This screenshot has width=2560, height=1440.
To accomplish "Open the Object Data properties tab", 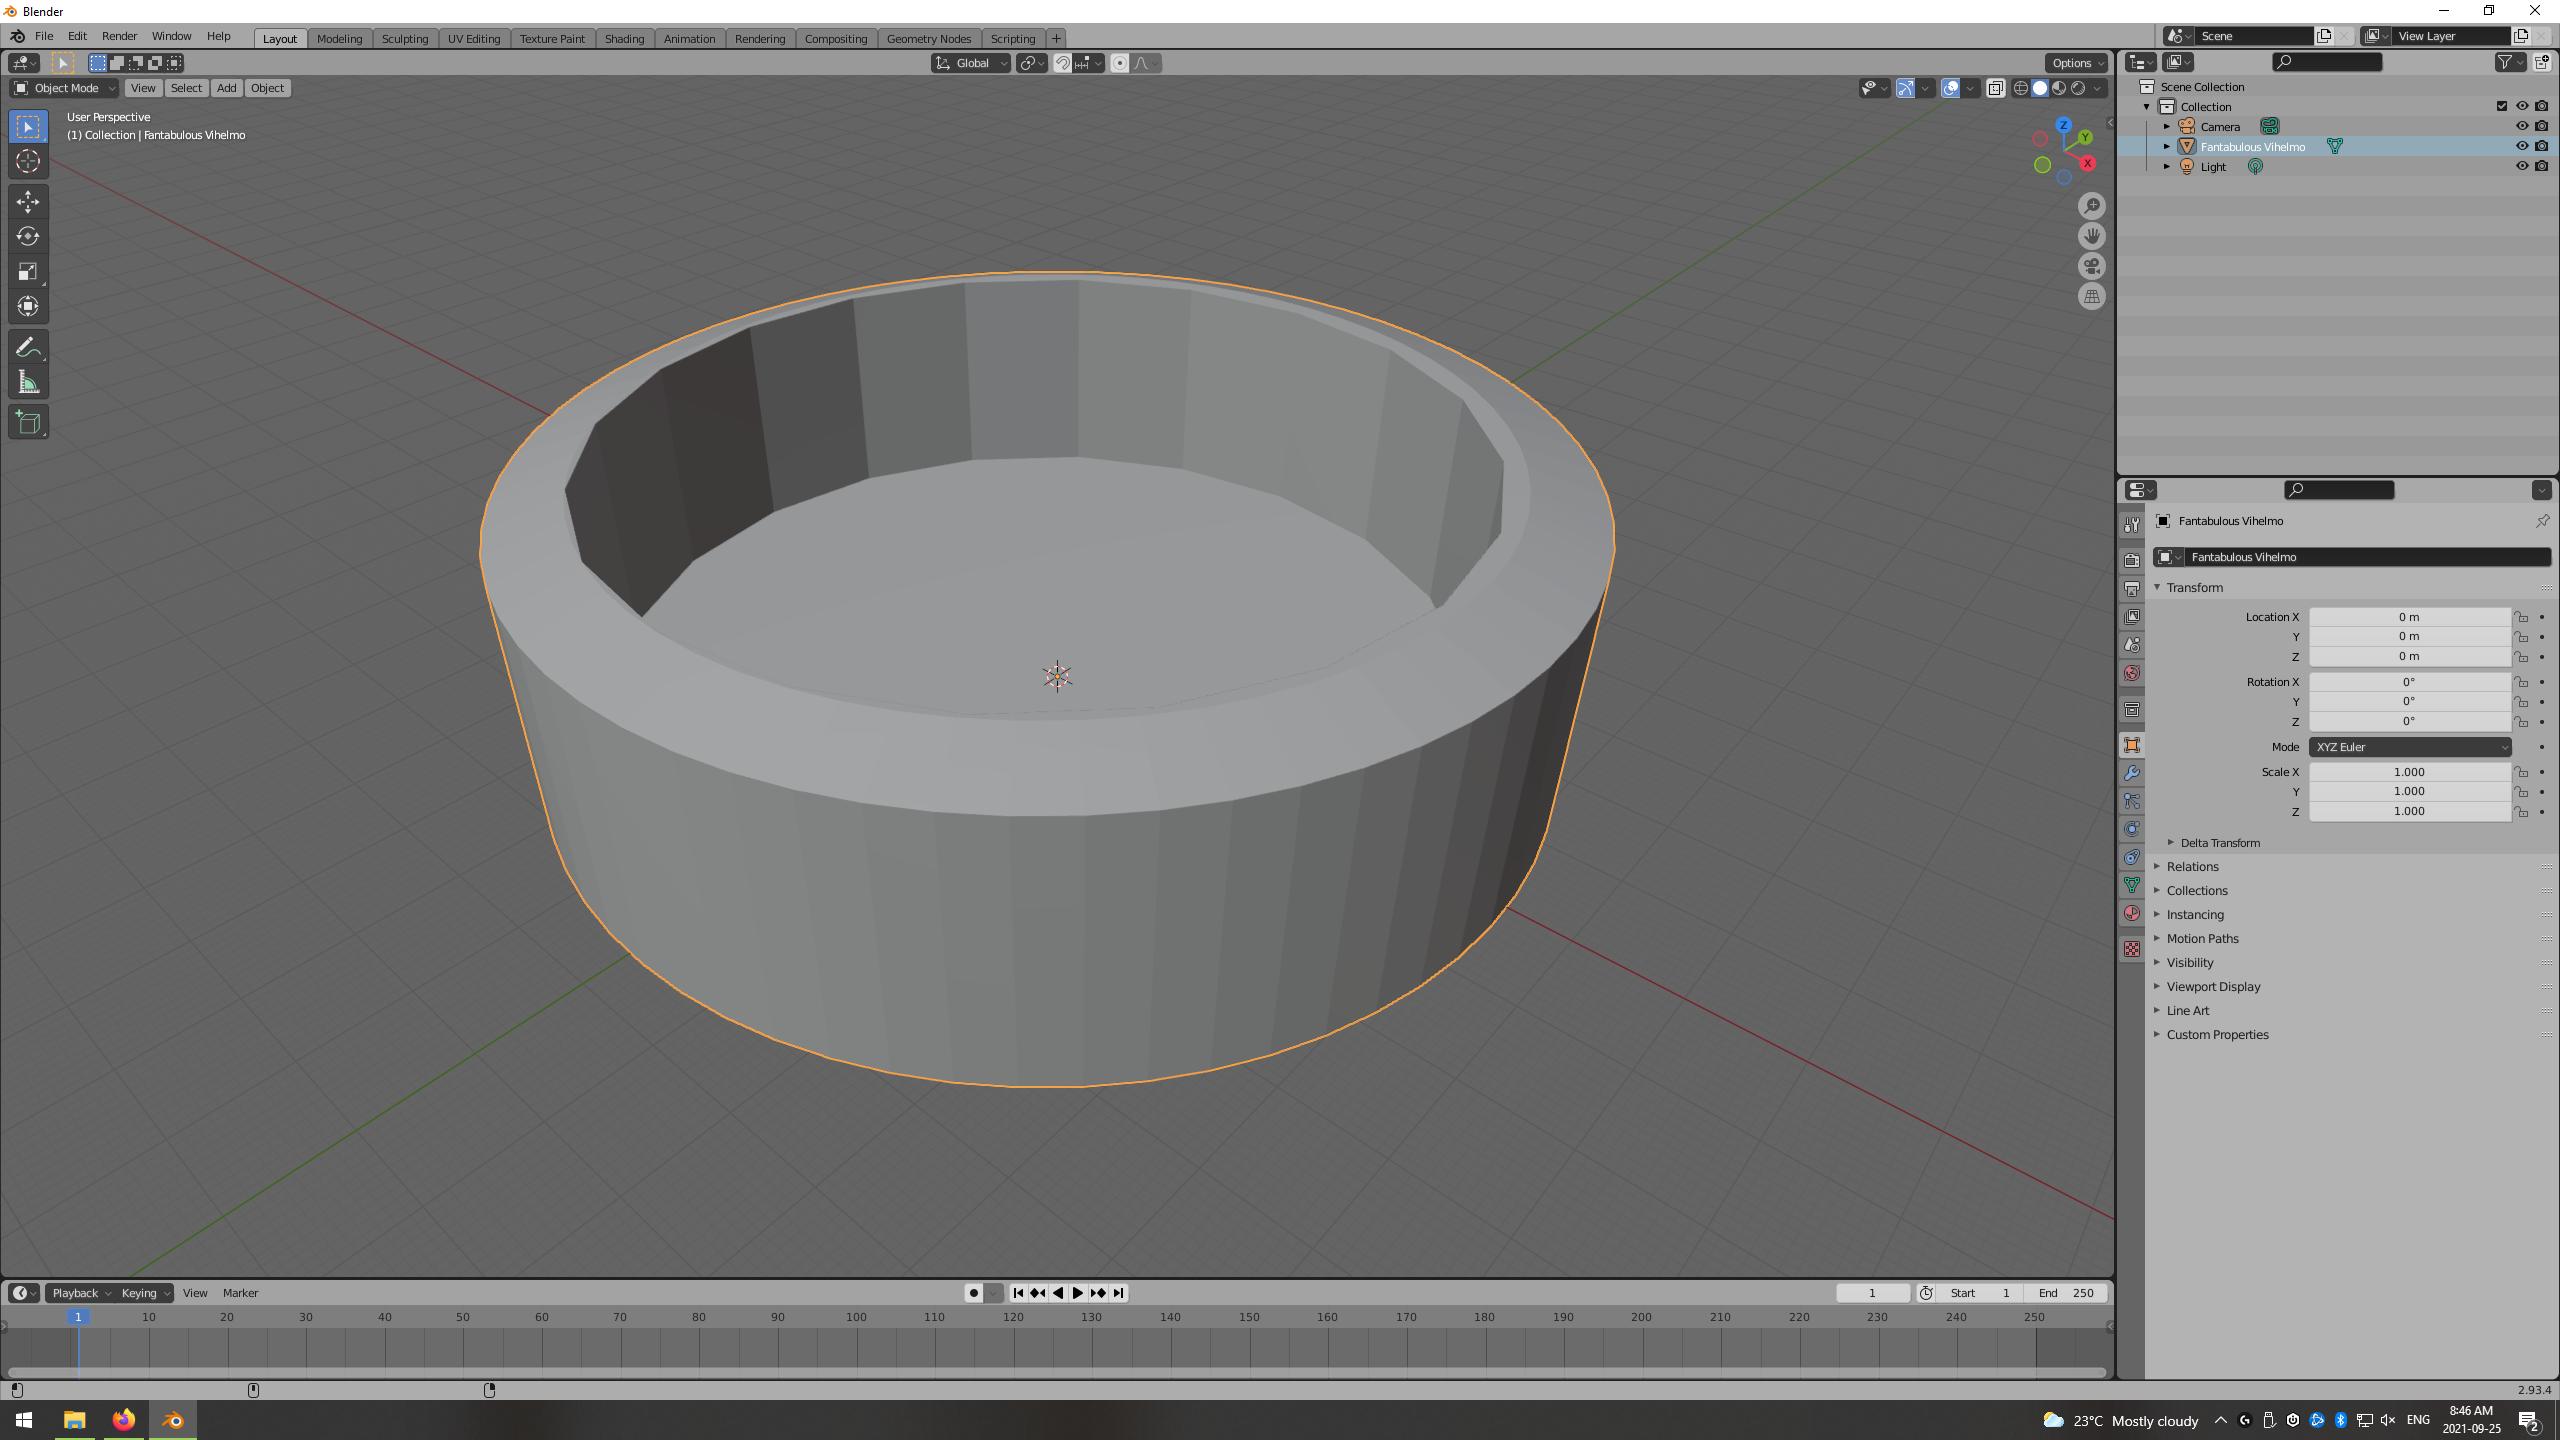I will click(x=2132, y=885).
